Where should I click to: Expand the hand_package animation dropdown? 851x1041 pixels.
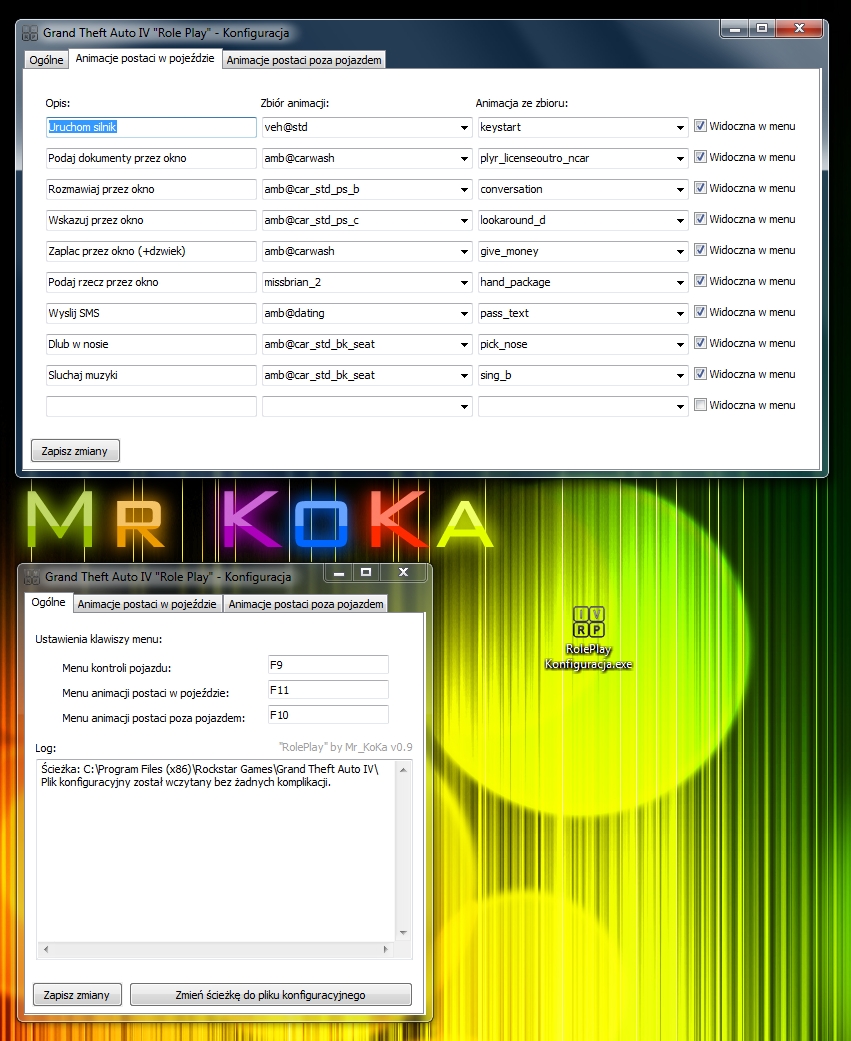pyautogui.click(x=680, y=282)
